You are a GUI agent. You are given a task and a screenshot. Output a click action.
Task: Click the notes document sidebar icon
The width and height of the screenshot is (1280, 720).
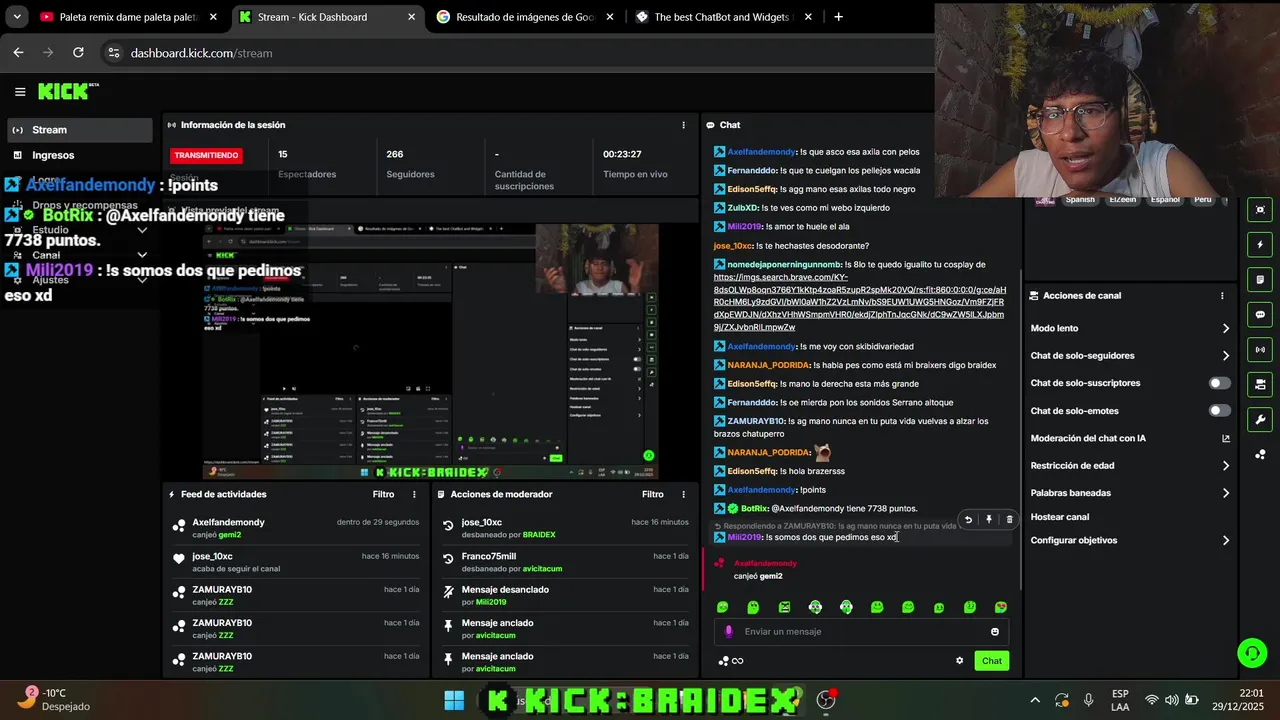1260,280
